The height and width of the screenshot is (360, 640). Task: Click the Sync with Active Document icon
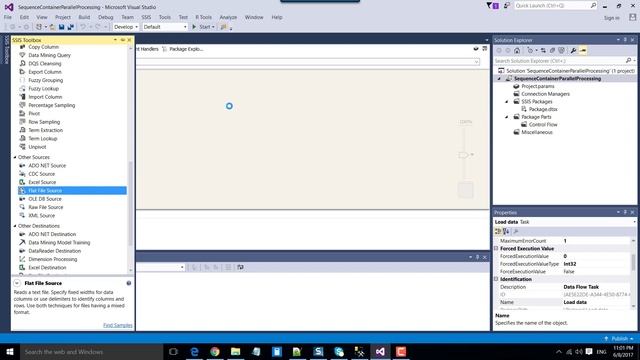543,51
